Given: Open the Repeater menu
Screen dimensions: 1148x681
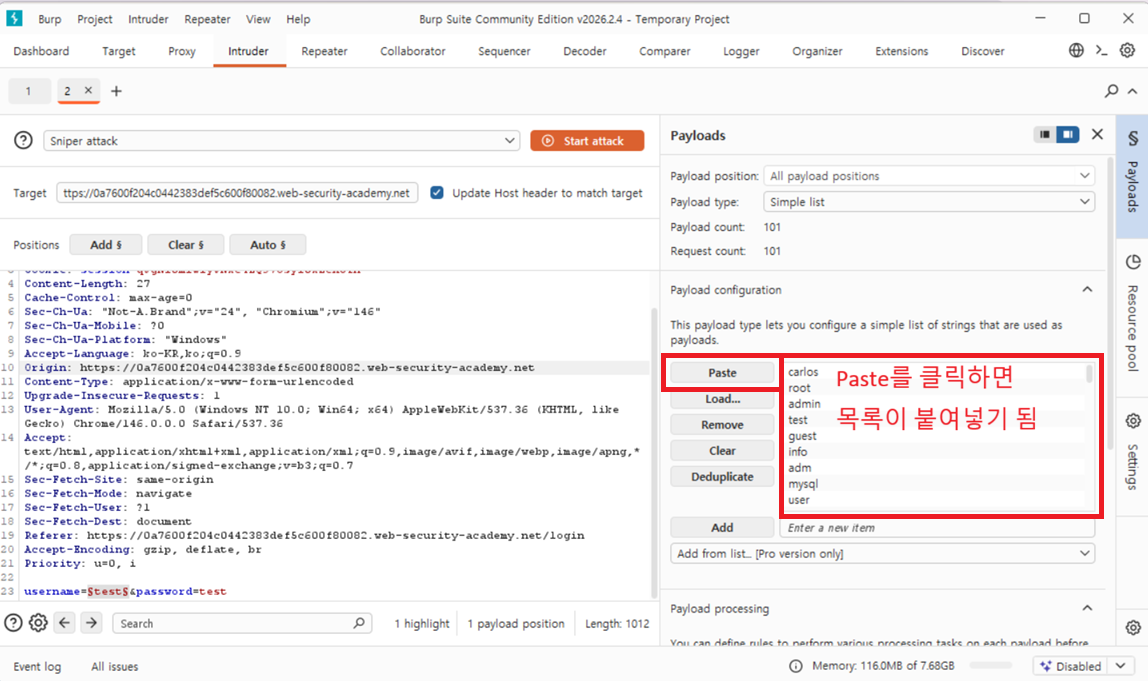Looking at the screenshot, I should click(x=207, y=19).
